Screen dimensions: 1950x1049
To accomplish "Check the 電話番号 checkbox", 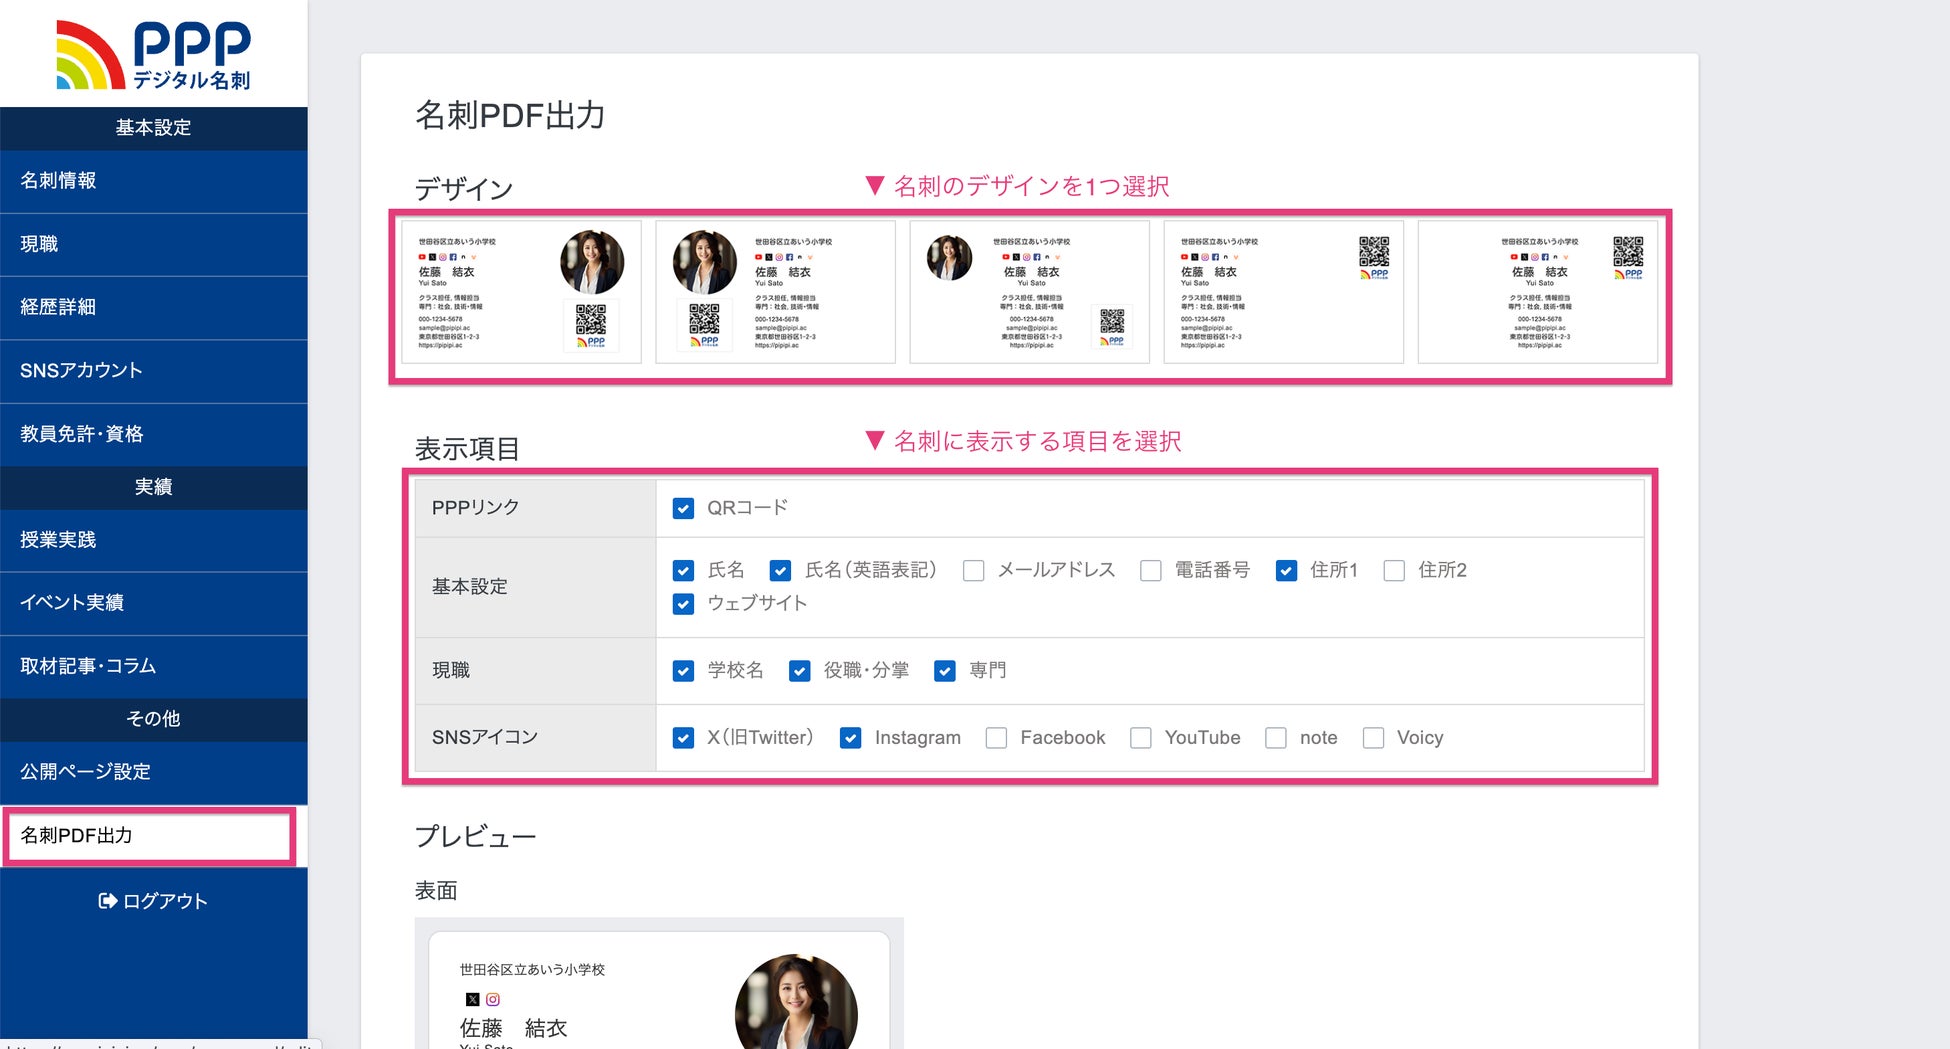I will click(x=1151, y=570).
